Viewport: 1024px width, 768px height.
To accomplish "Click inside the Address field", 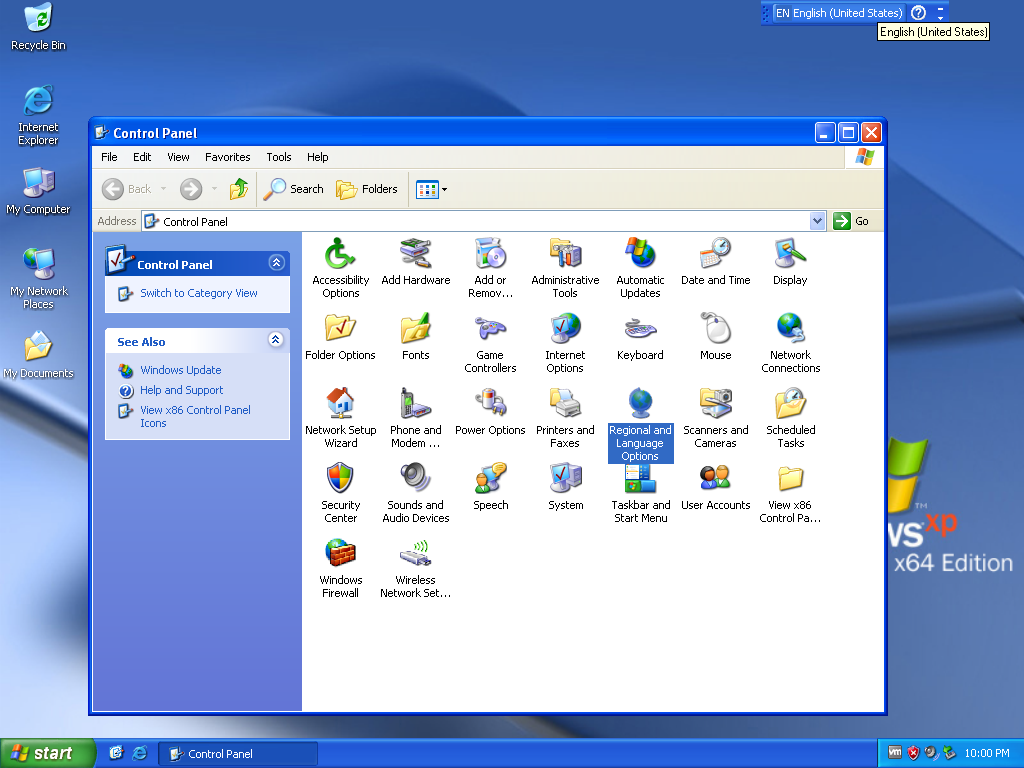I will [483, 221].
